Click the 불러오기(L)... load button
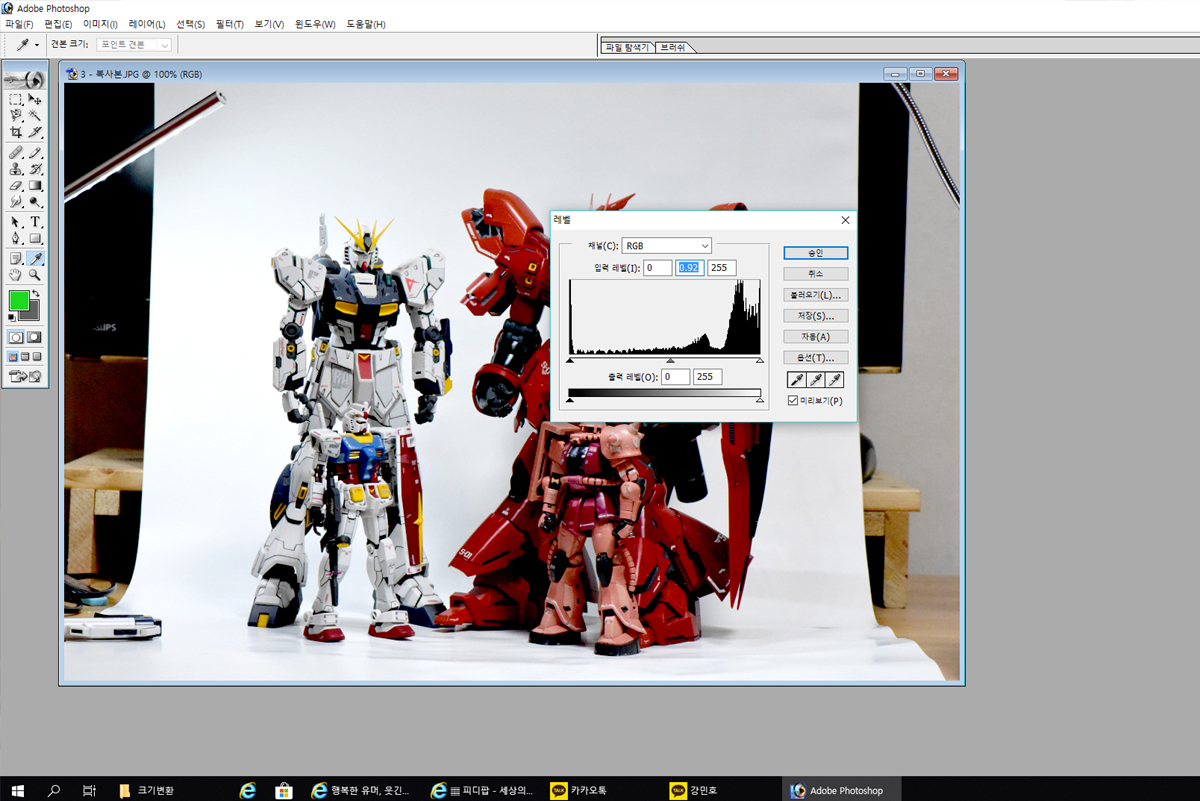This screenshot has height=801, width=1200. (x=816, y=295)
